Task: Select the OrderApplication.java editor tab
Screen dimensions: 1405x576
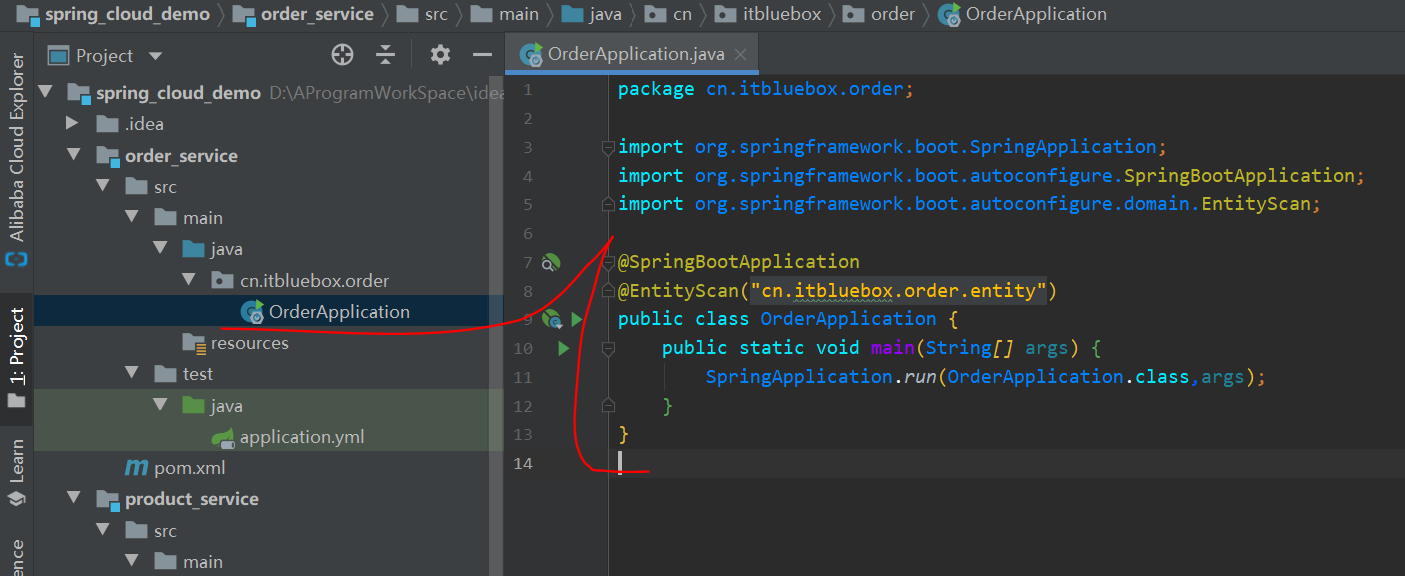Action: click(x=633, y=54)
